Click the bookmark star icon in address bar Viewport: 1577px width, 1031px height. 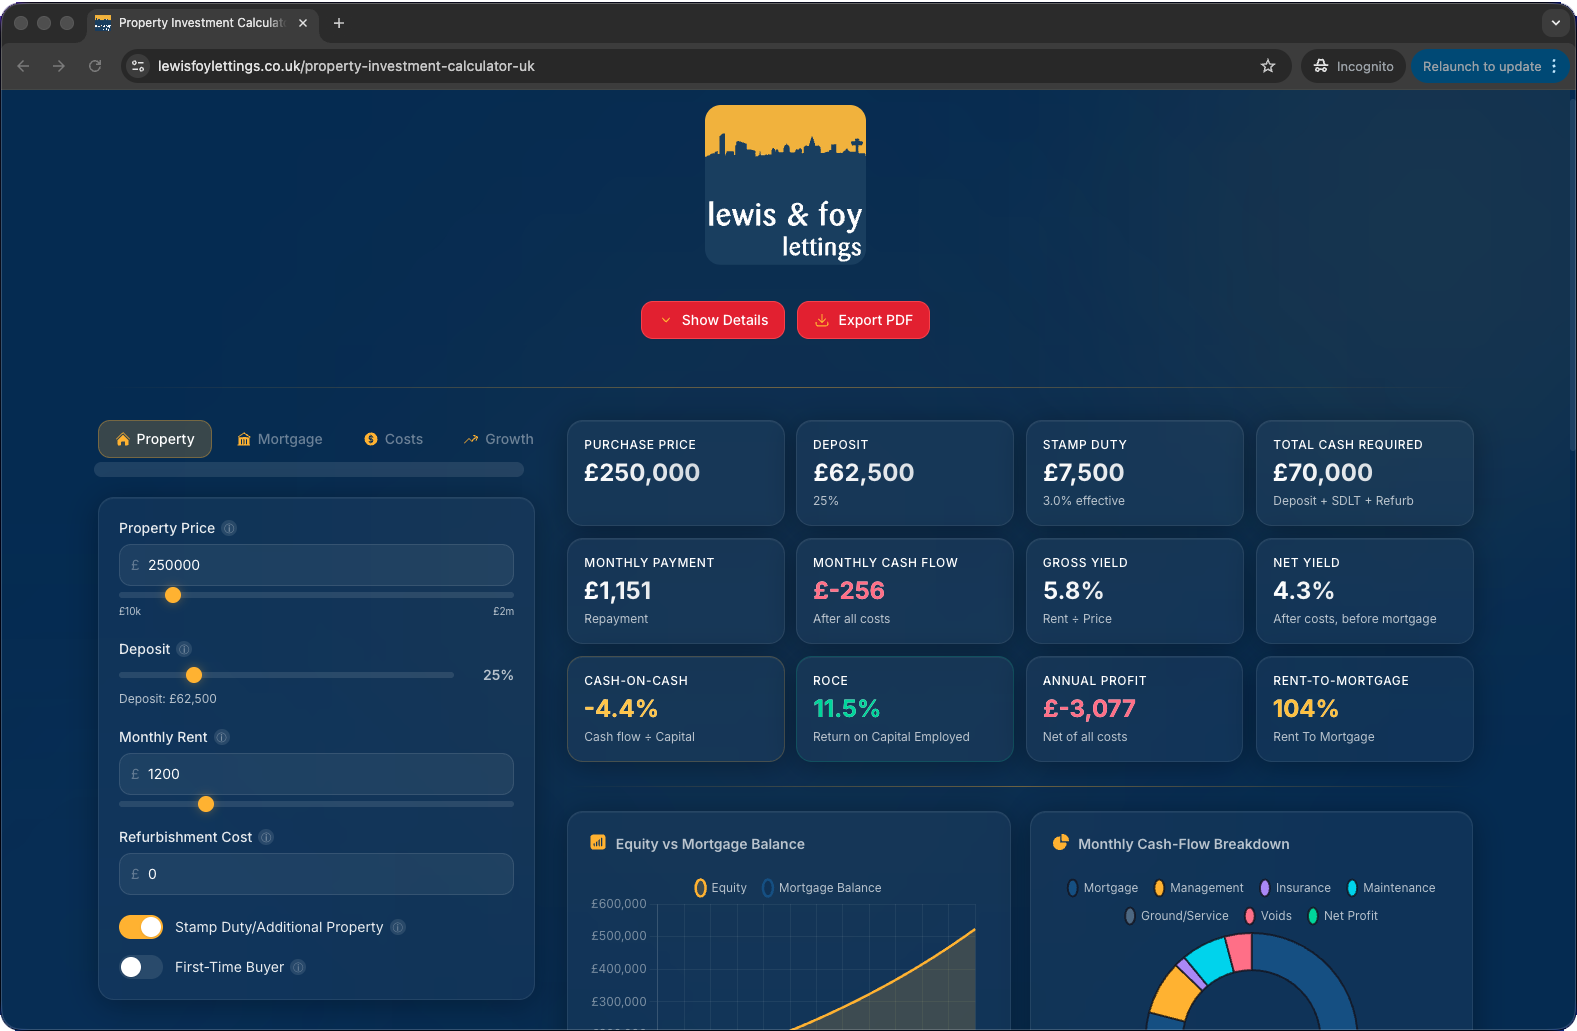[x=1268, y=66]
